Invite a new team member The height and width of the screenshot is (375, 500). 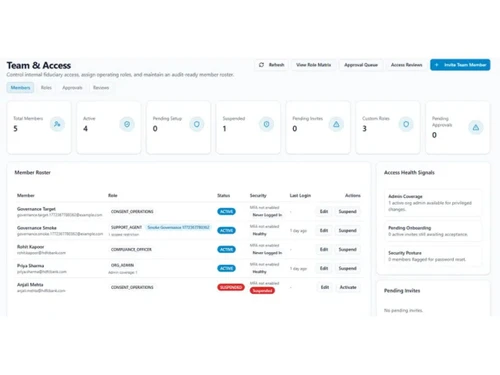[460, 65]
